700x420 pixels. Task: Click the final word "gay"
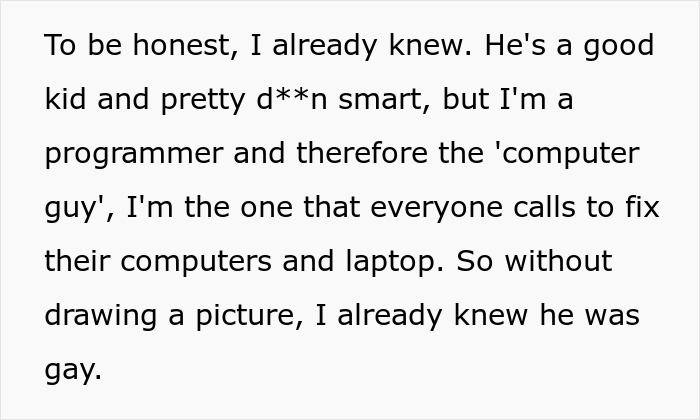coord(71,371)
